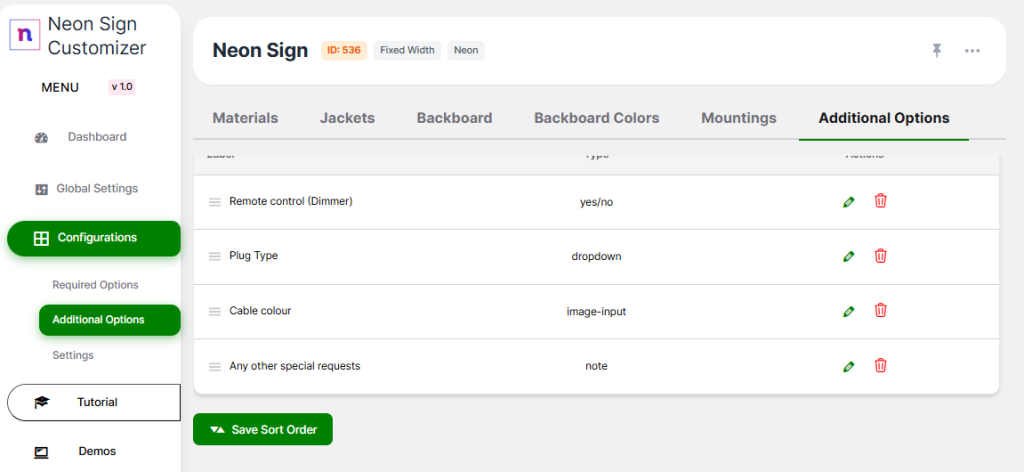Viewport: 1024px width, 472px height.
Task: Click the drag handle beside Cable colour
Action: (214, 311)
